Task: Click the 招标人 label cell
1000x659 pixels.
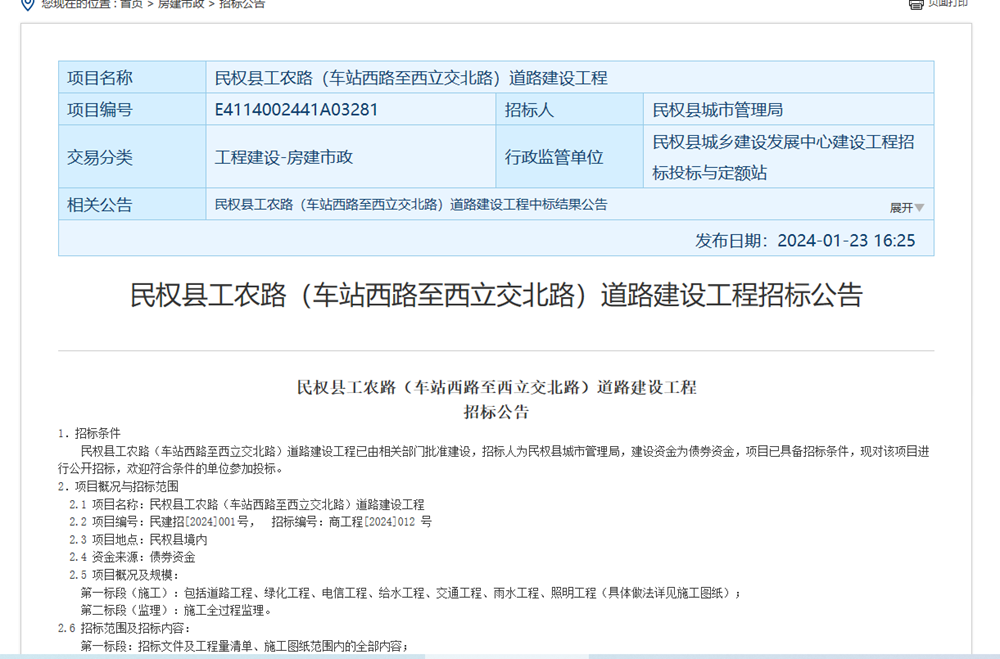Action: 570,110
